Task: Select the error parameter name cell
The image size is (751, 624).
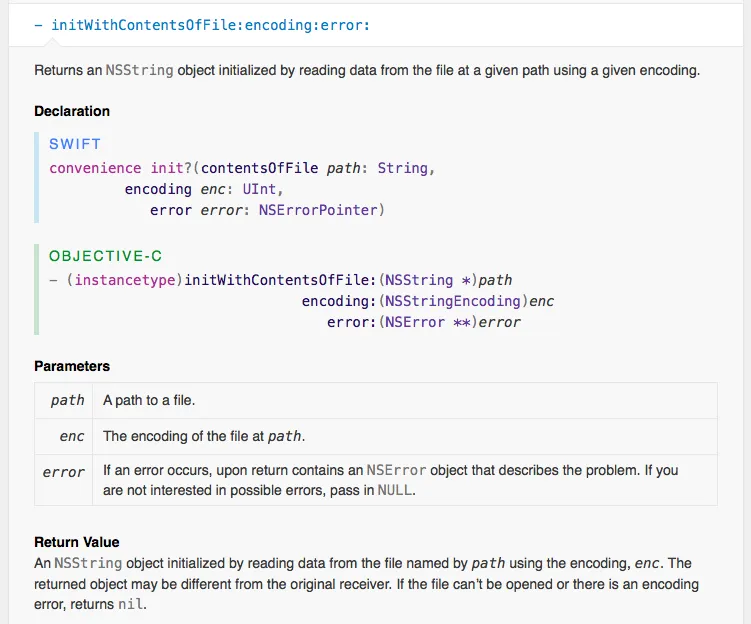Action: pos(64,472)
